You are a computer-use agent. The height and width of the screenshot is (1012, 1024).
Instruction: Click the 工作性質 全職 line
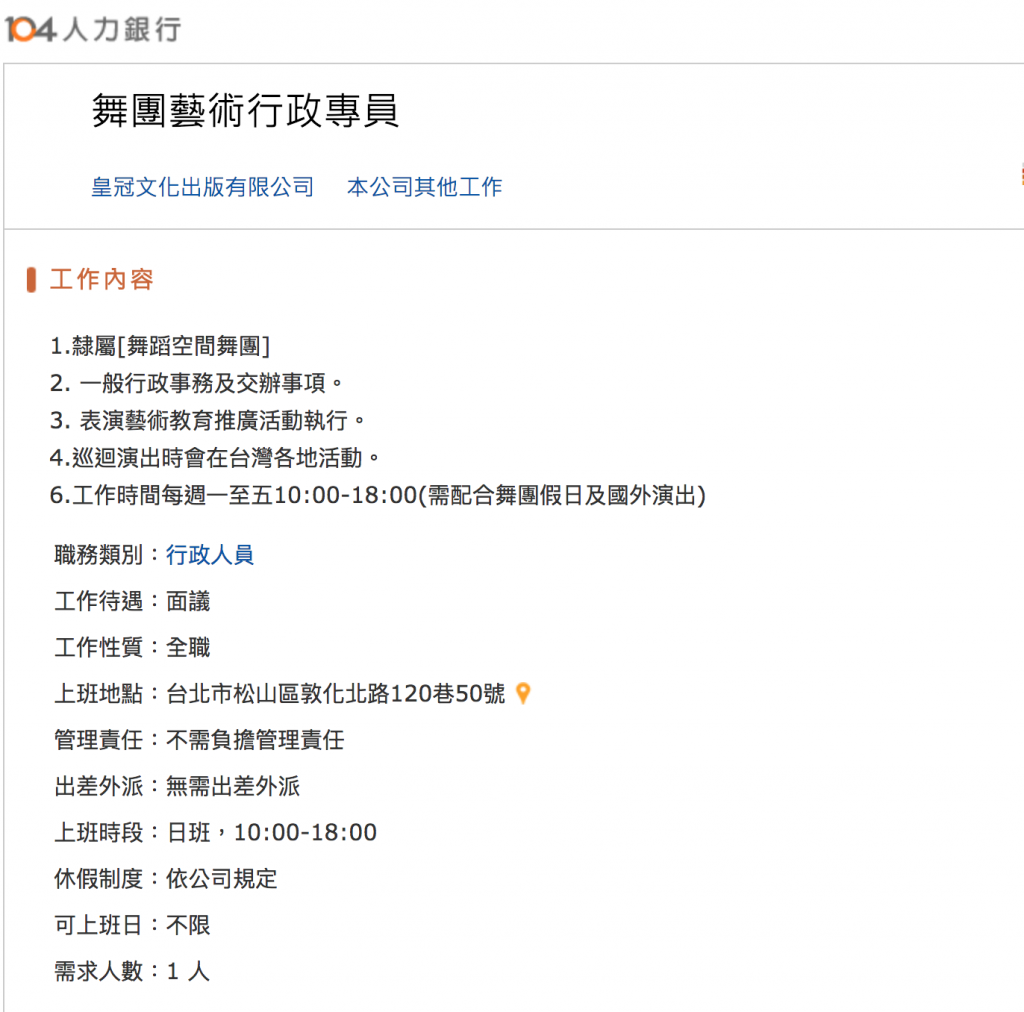click(x=132, y=648)
